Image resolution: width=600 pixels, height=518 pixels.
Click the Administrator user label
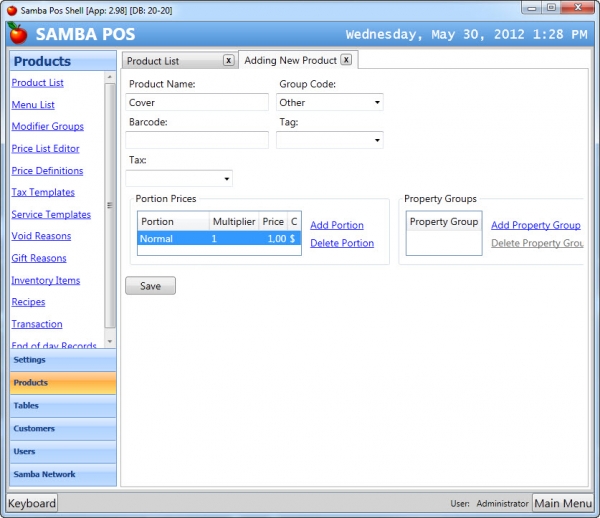click(502, 503)
